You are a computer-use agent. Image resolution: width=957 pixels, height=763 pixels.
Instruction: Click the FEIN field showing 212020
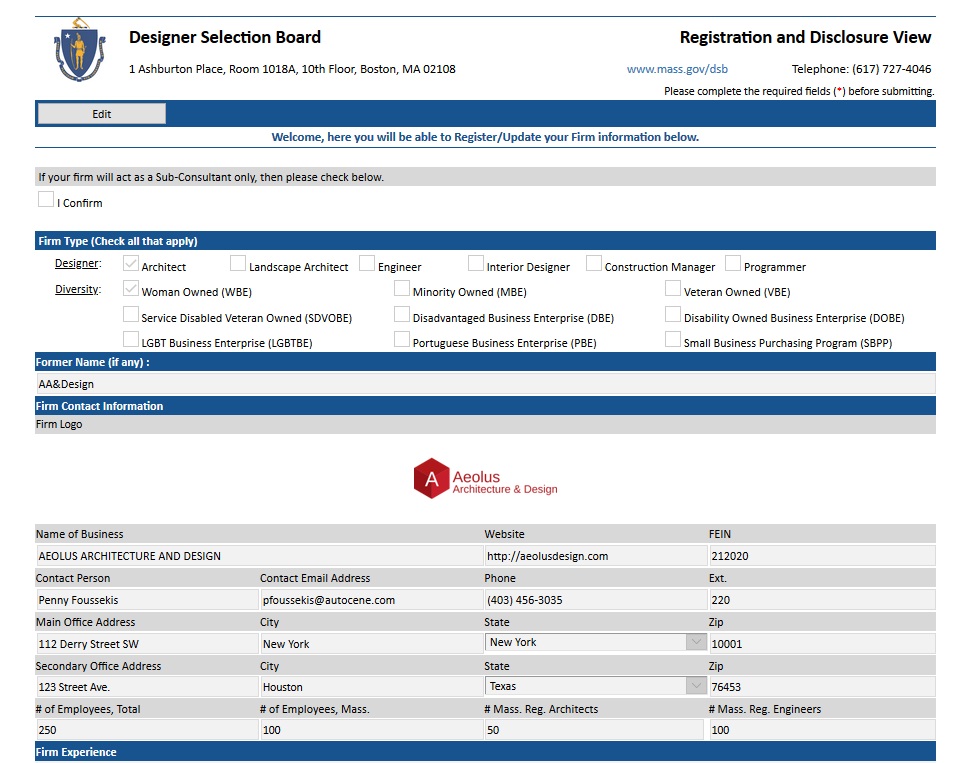click(820, 556)
